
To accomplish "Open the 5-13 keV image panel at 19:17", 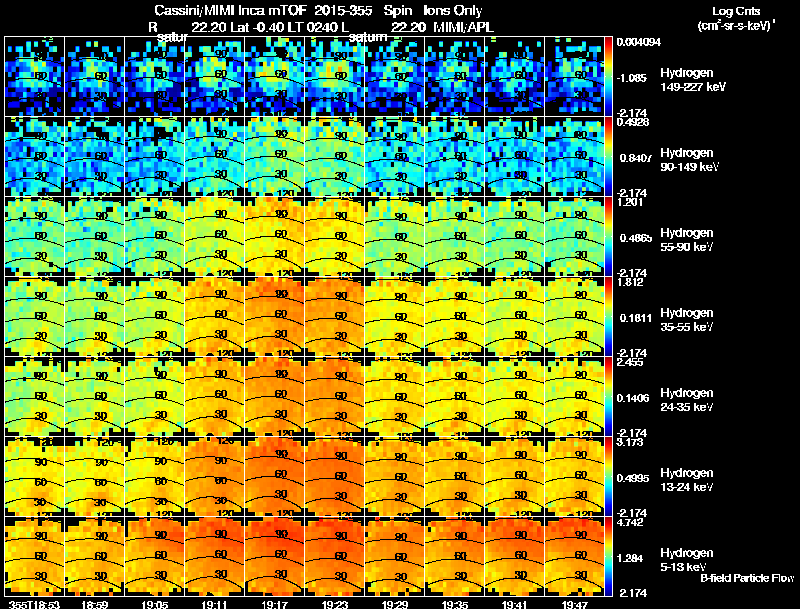I will [x=274, y=557].
